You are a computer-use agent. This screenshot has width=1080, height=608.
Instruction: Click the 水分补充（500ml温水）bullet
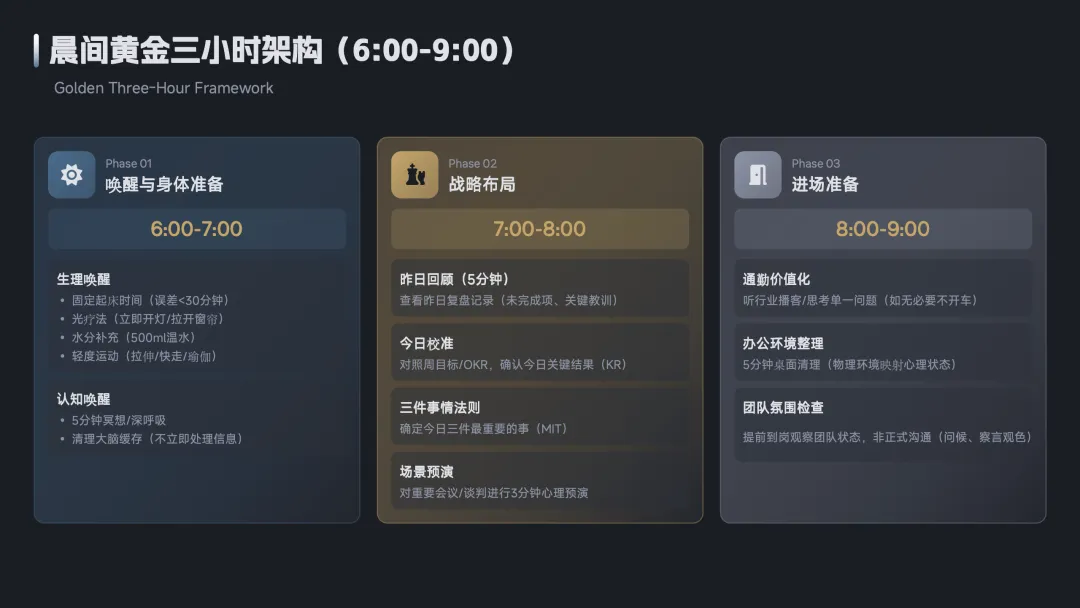point(134,337)
